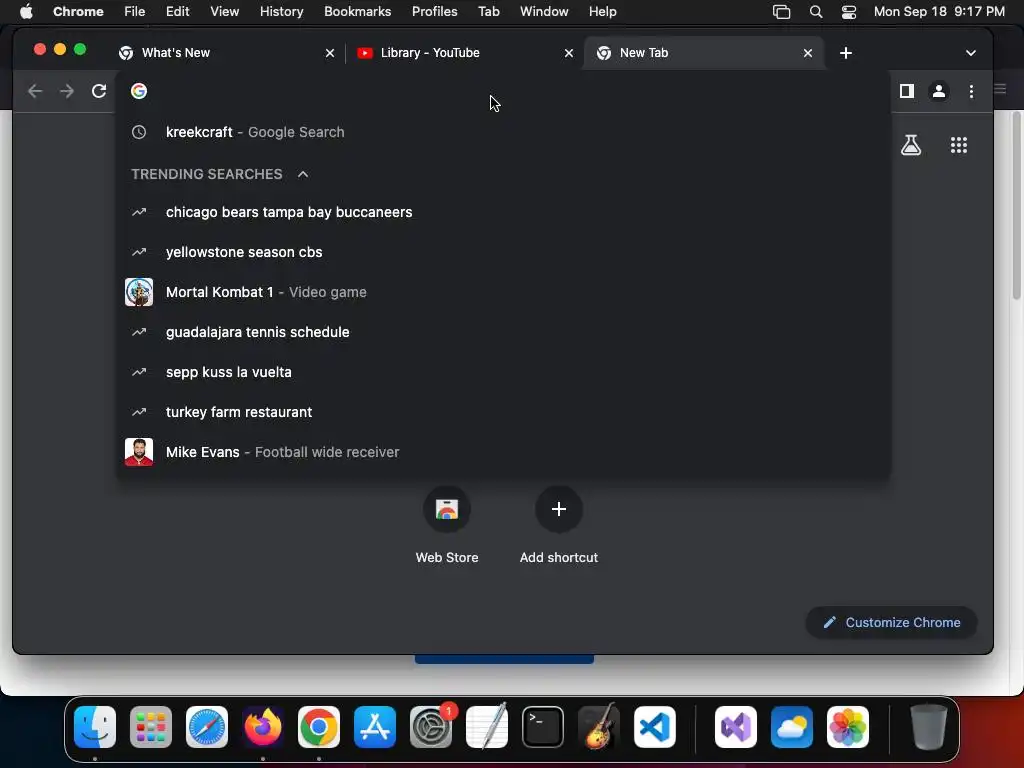
Task: Click the Chrome reload page icon
Action: pyautogui.click(x=99, y=91)
